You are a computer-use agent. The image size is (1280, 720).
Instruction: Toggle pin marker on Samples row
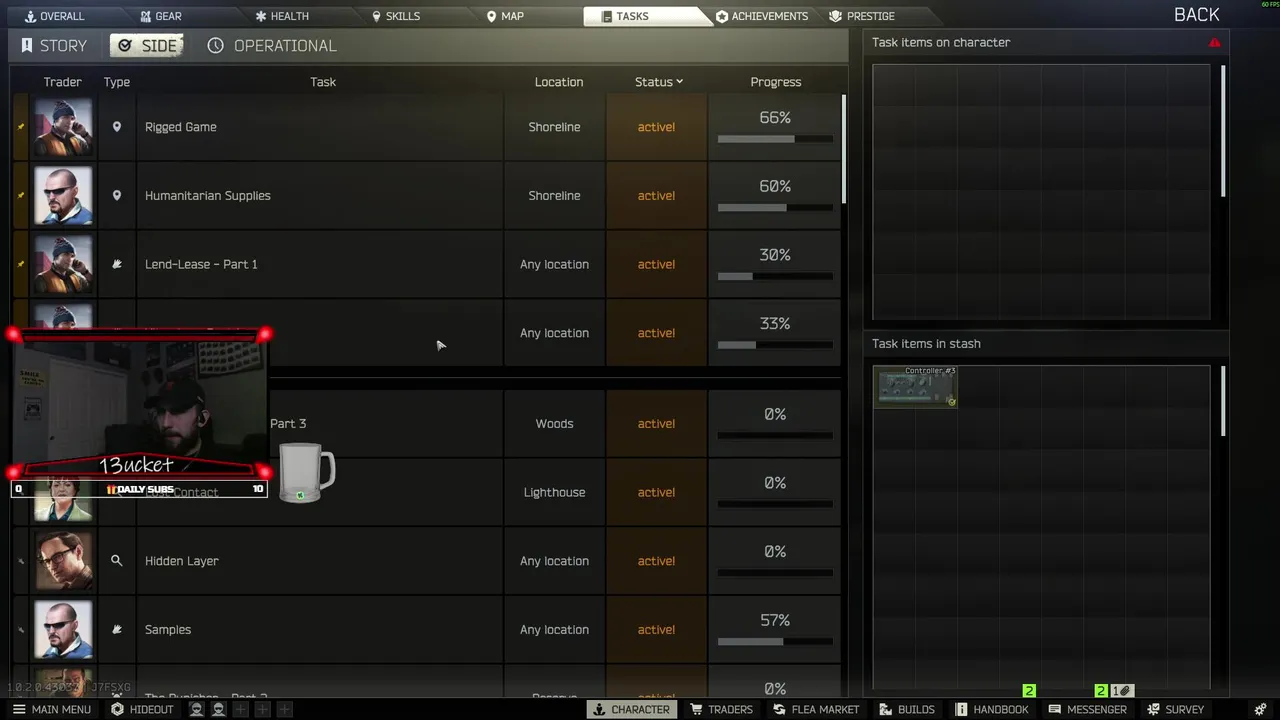(x=21, y=630)
